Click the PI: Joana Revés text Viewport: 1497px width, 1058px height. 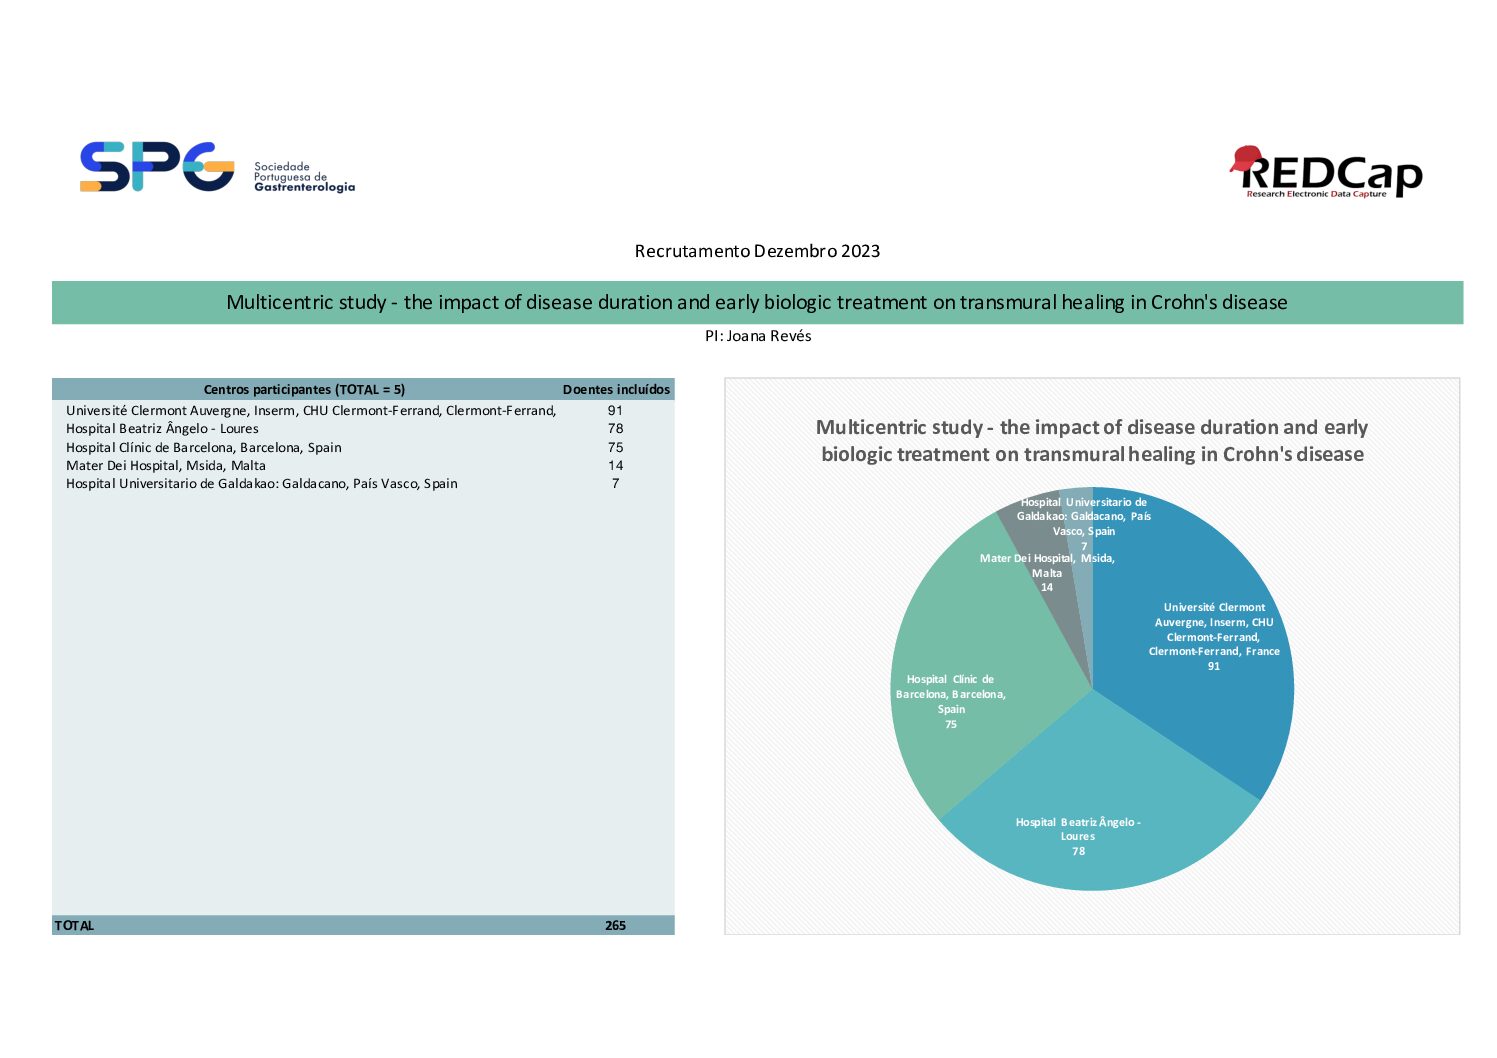[758, 336]
